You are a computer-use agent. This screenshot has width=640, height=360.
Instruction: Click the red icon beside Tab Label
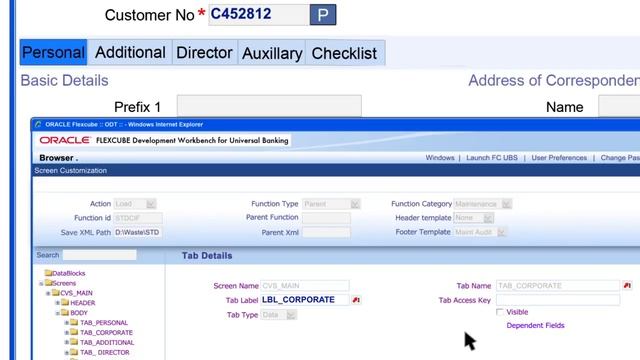(356, 300)
